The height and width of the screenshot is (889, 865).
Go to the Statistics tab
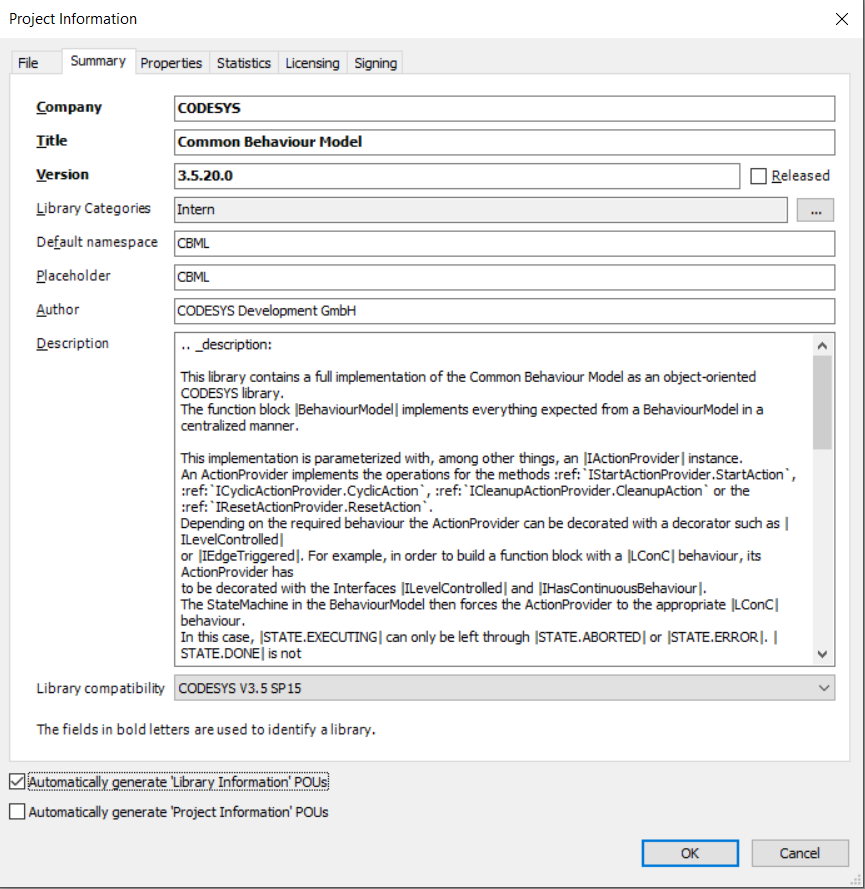(x=244, y=63)
